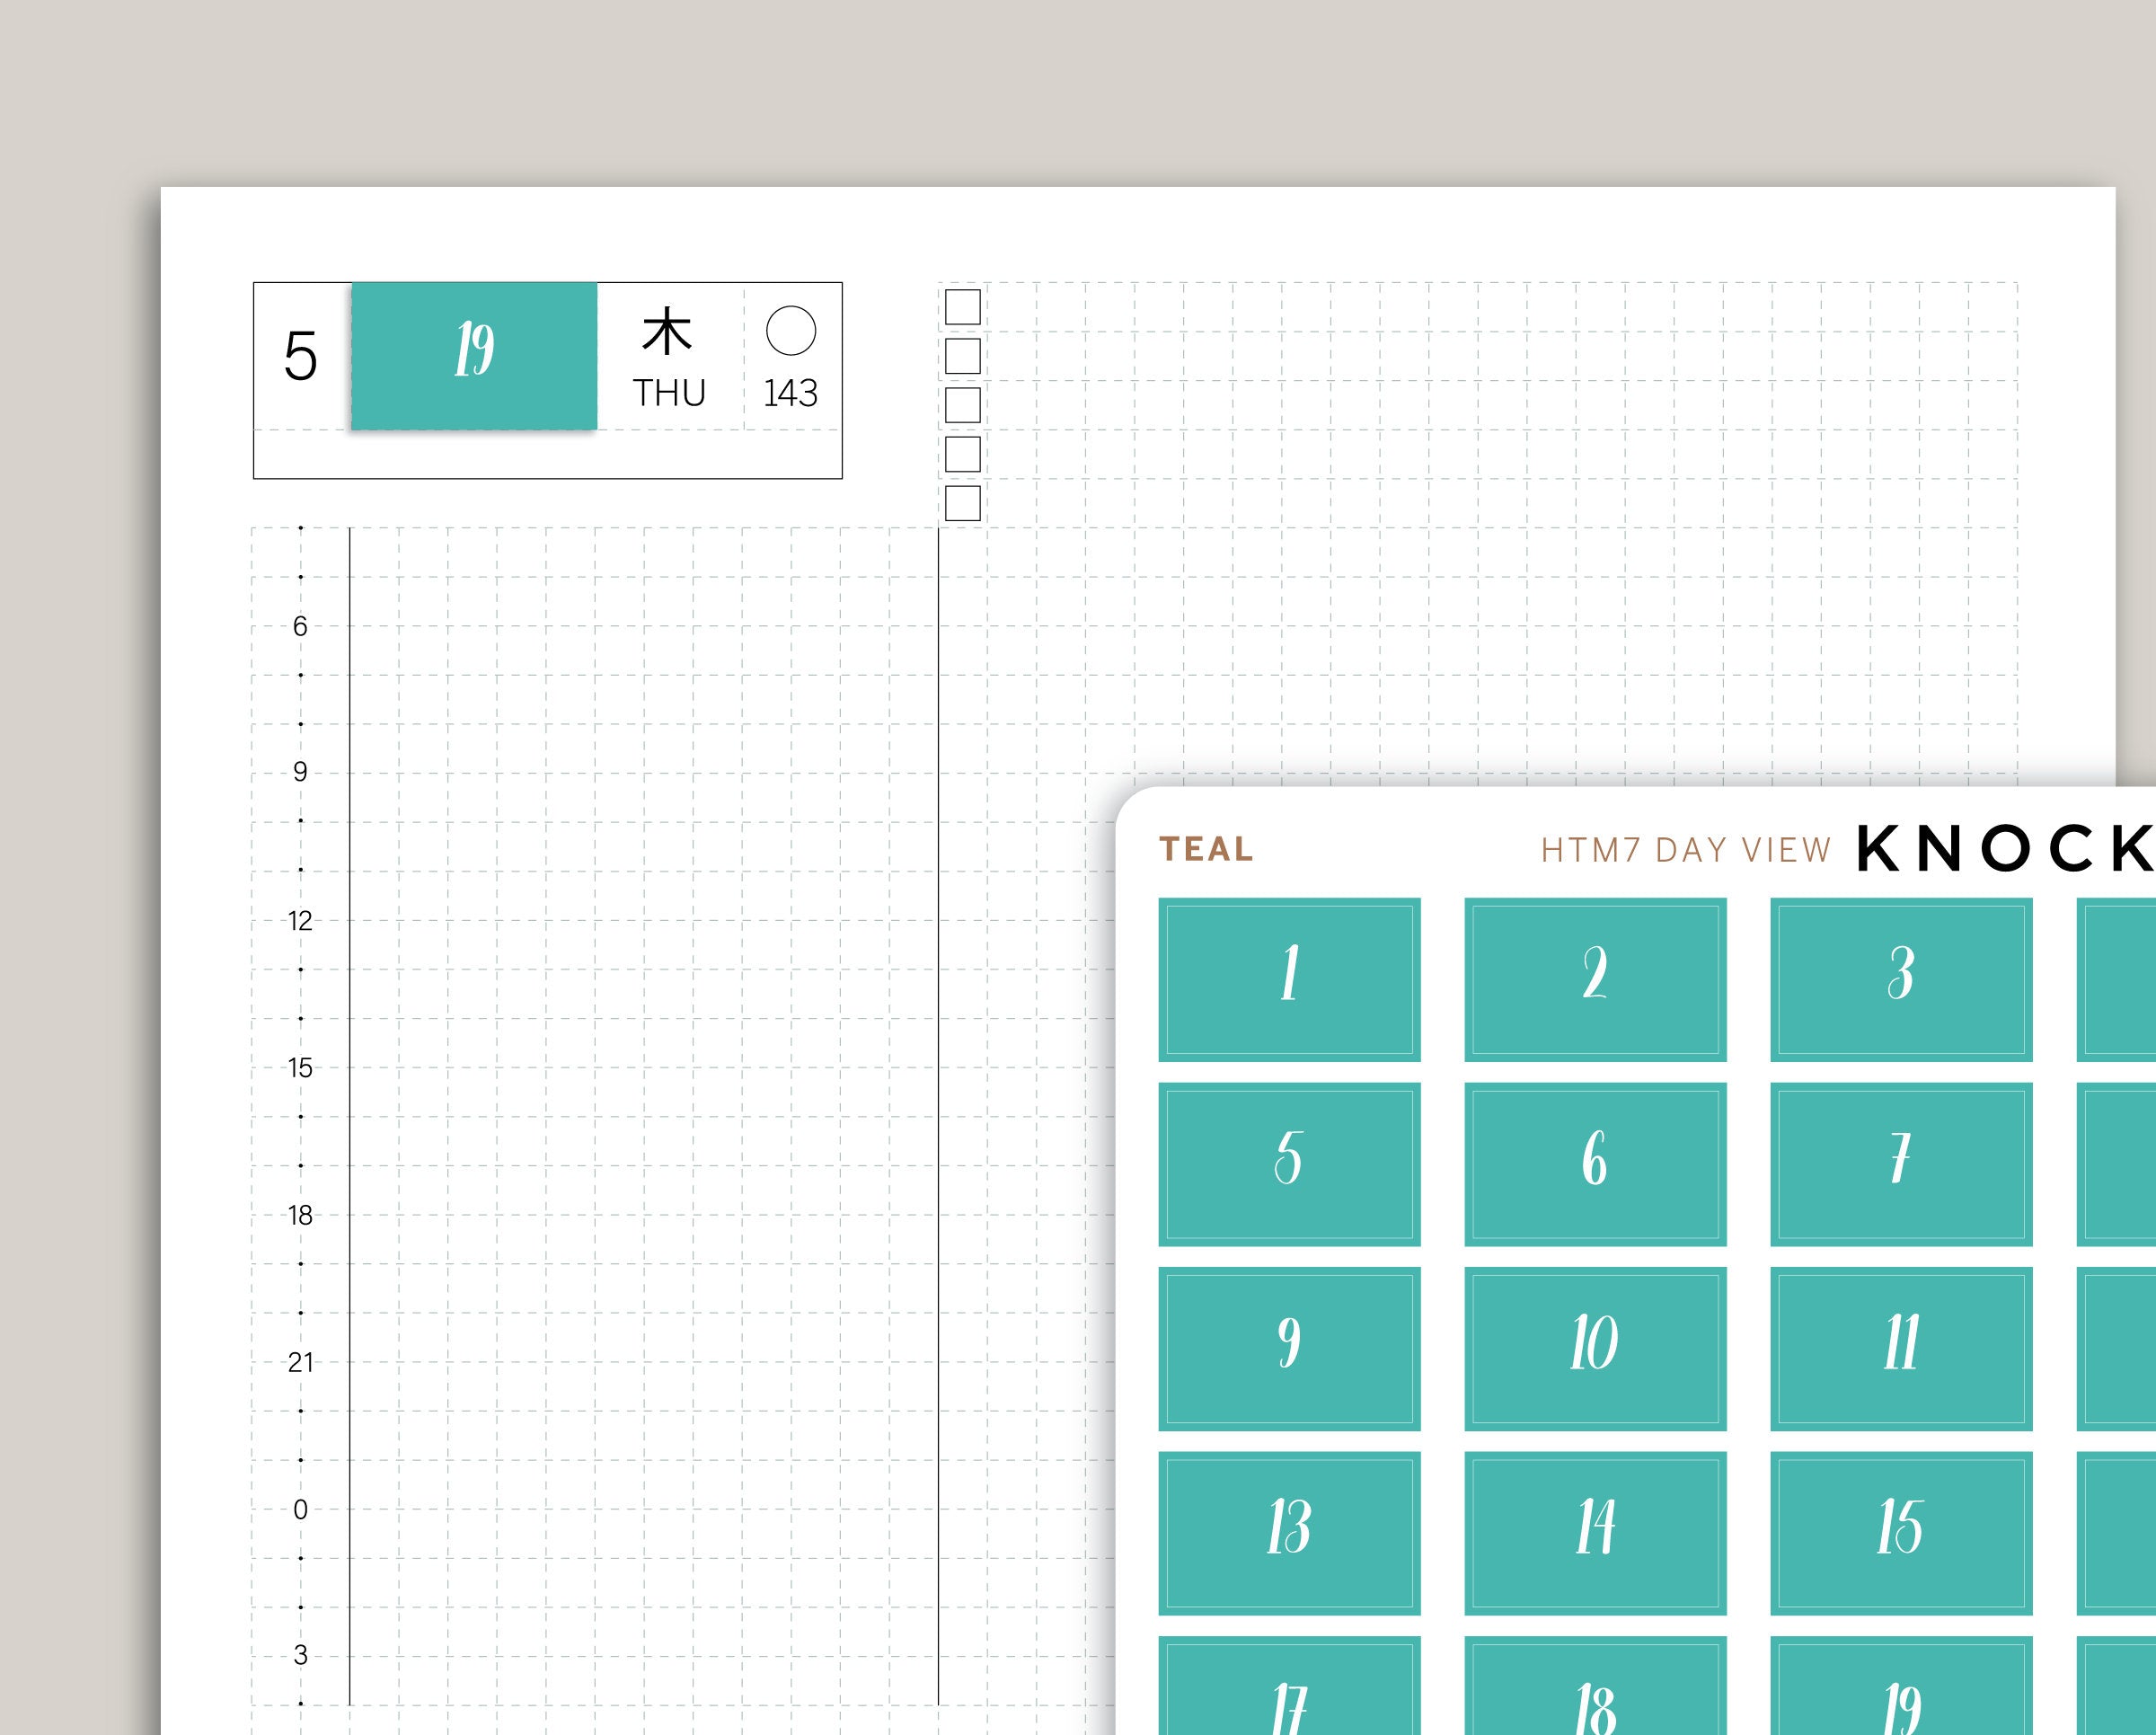Tick the fifth (bottom) checkbox
The height and width of the screenshot is (1735, 2156).
click(x=962, y=503)
